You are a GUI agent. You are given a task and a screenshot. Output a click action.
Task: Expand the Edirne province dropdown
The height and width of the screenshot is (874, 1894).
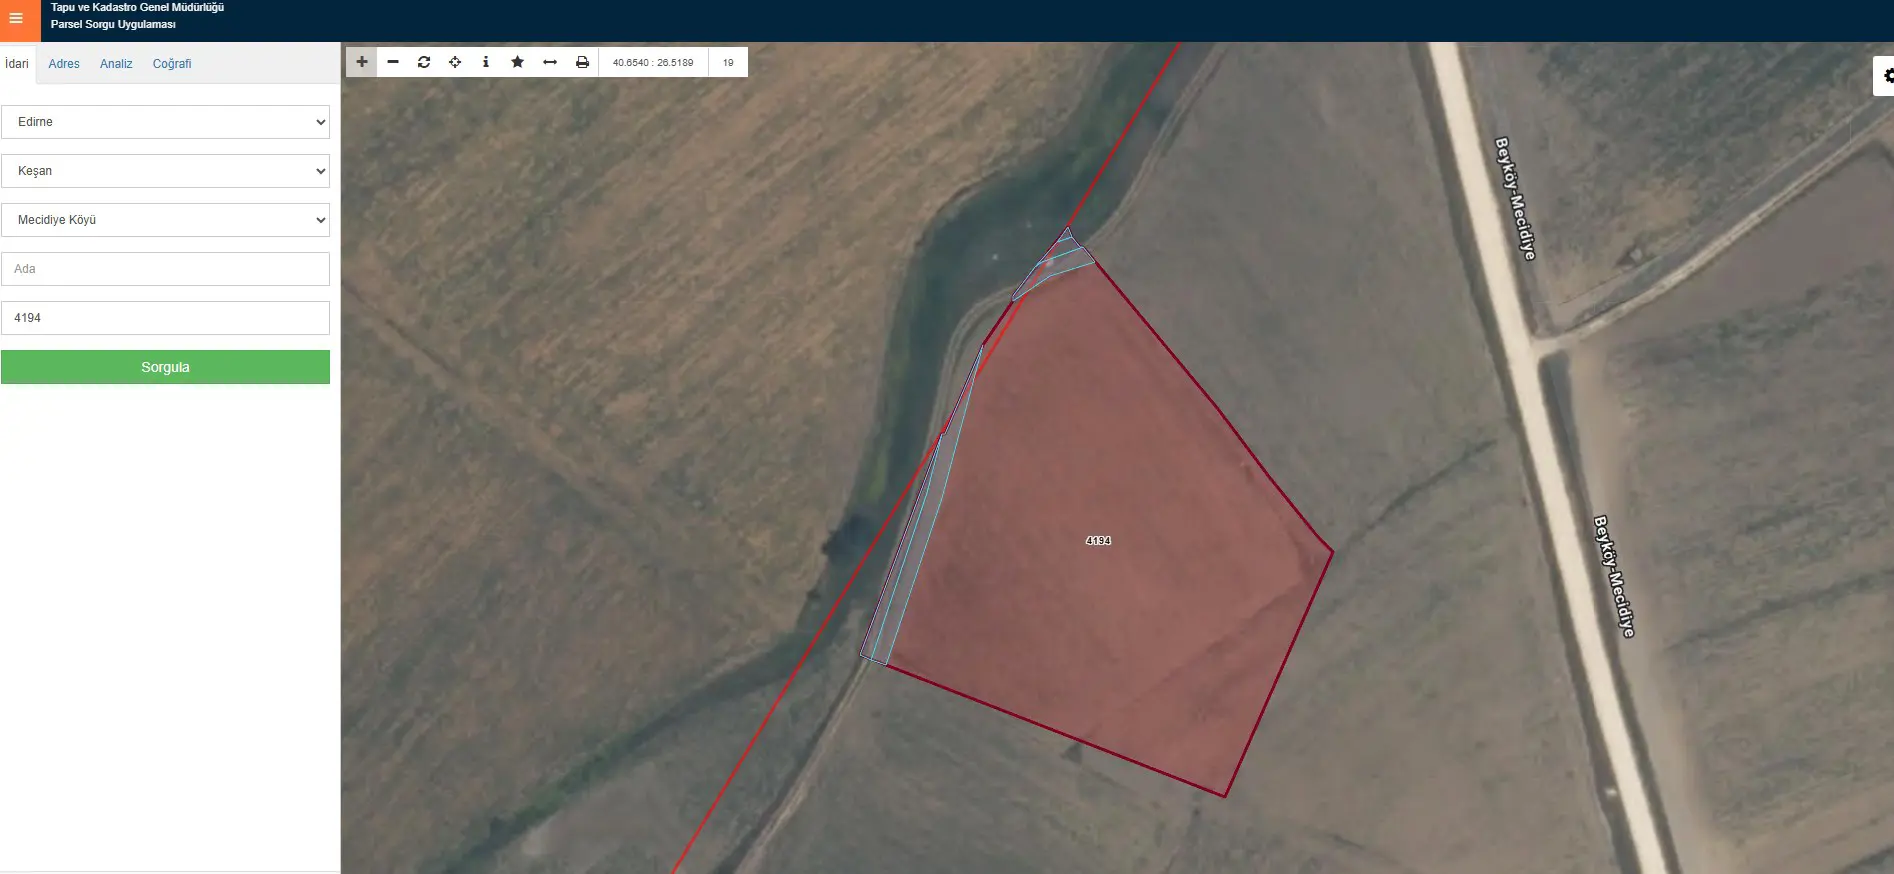pyautogui.click(x=165, y=122)
